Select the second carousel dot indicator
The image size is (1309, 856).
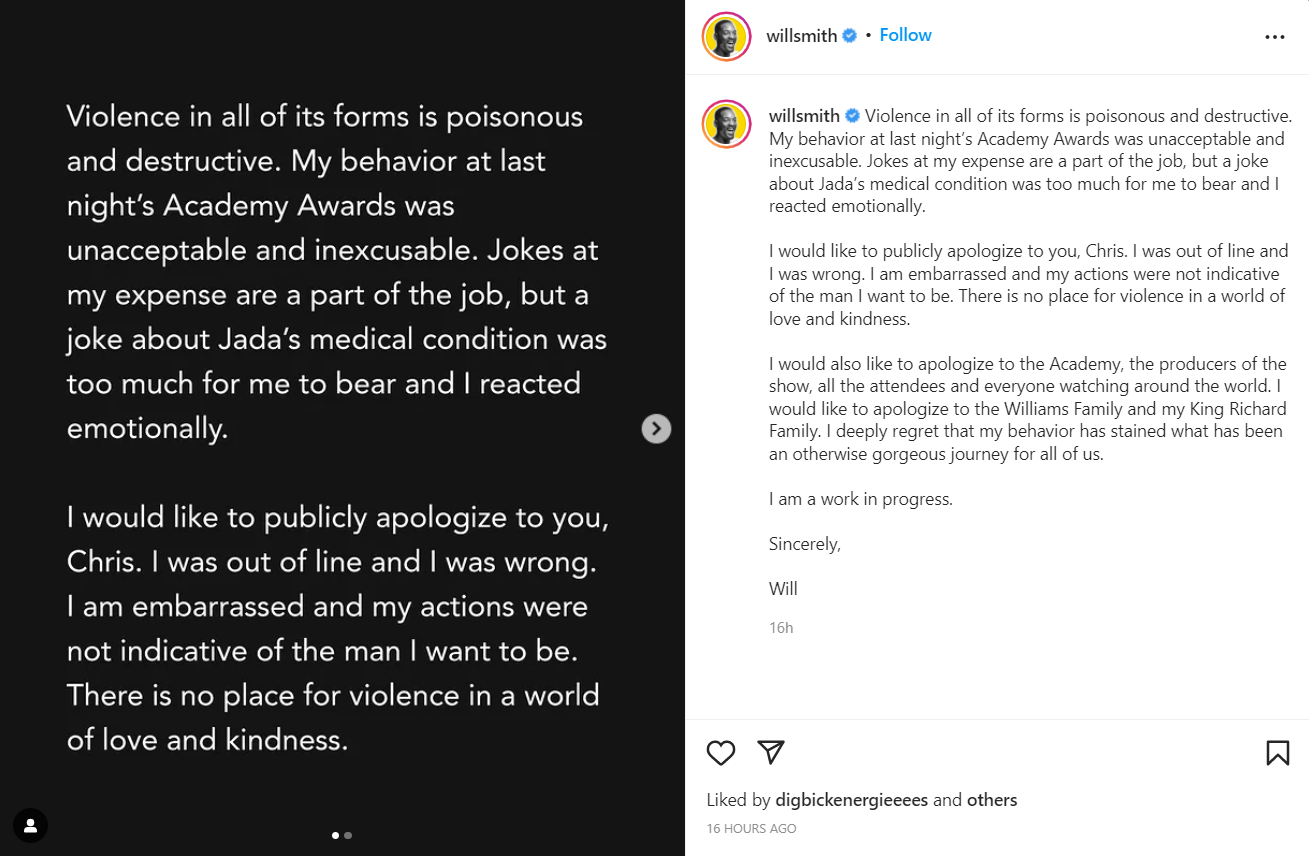coord(348,835)
